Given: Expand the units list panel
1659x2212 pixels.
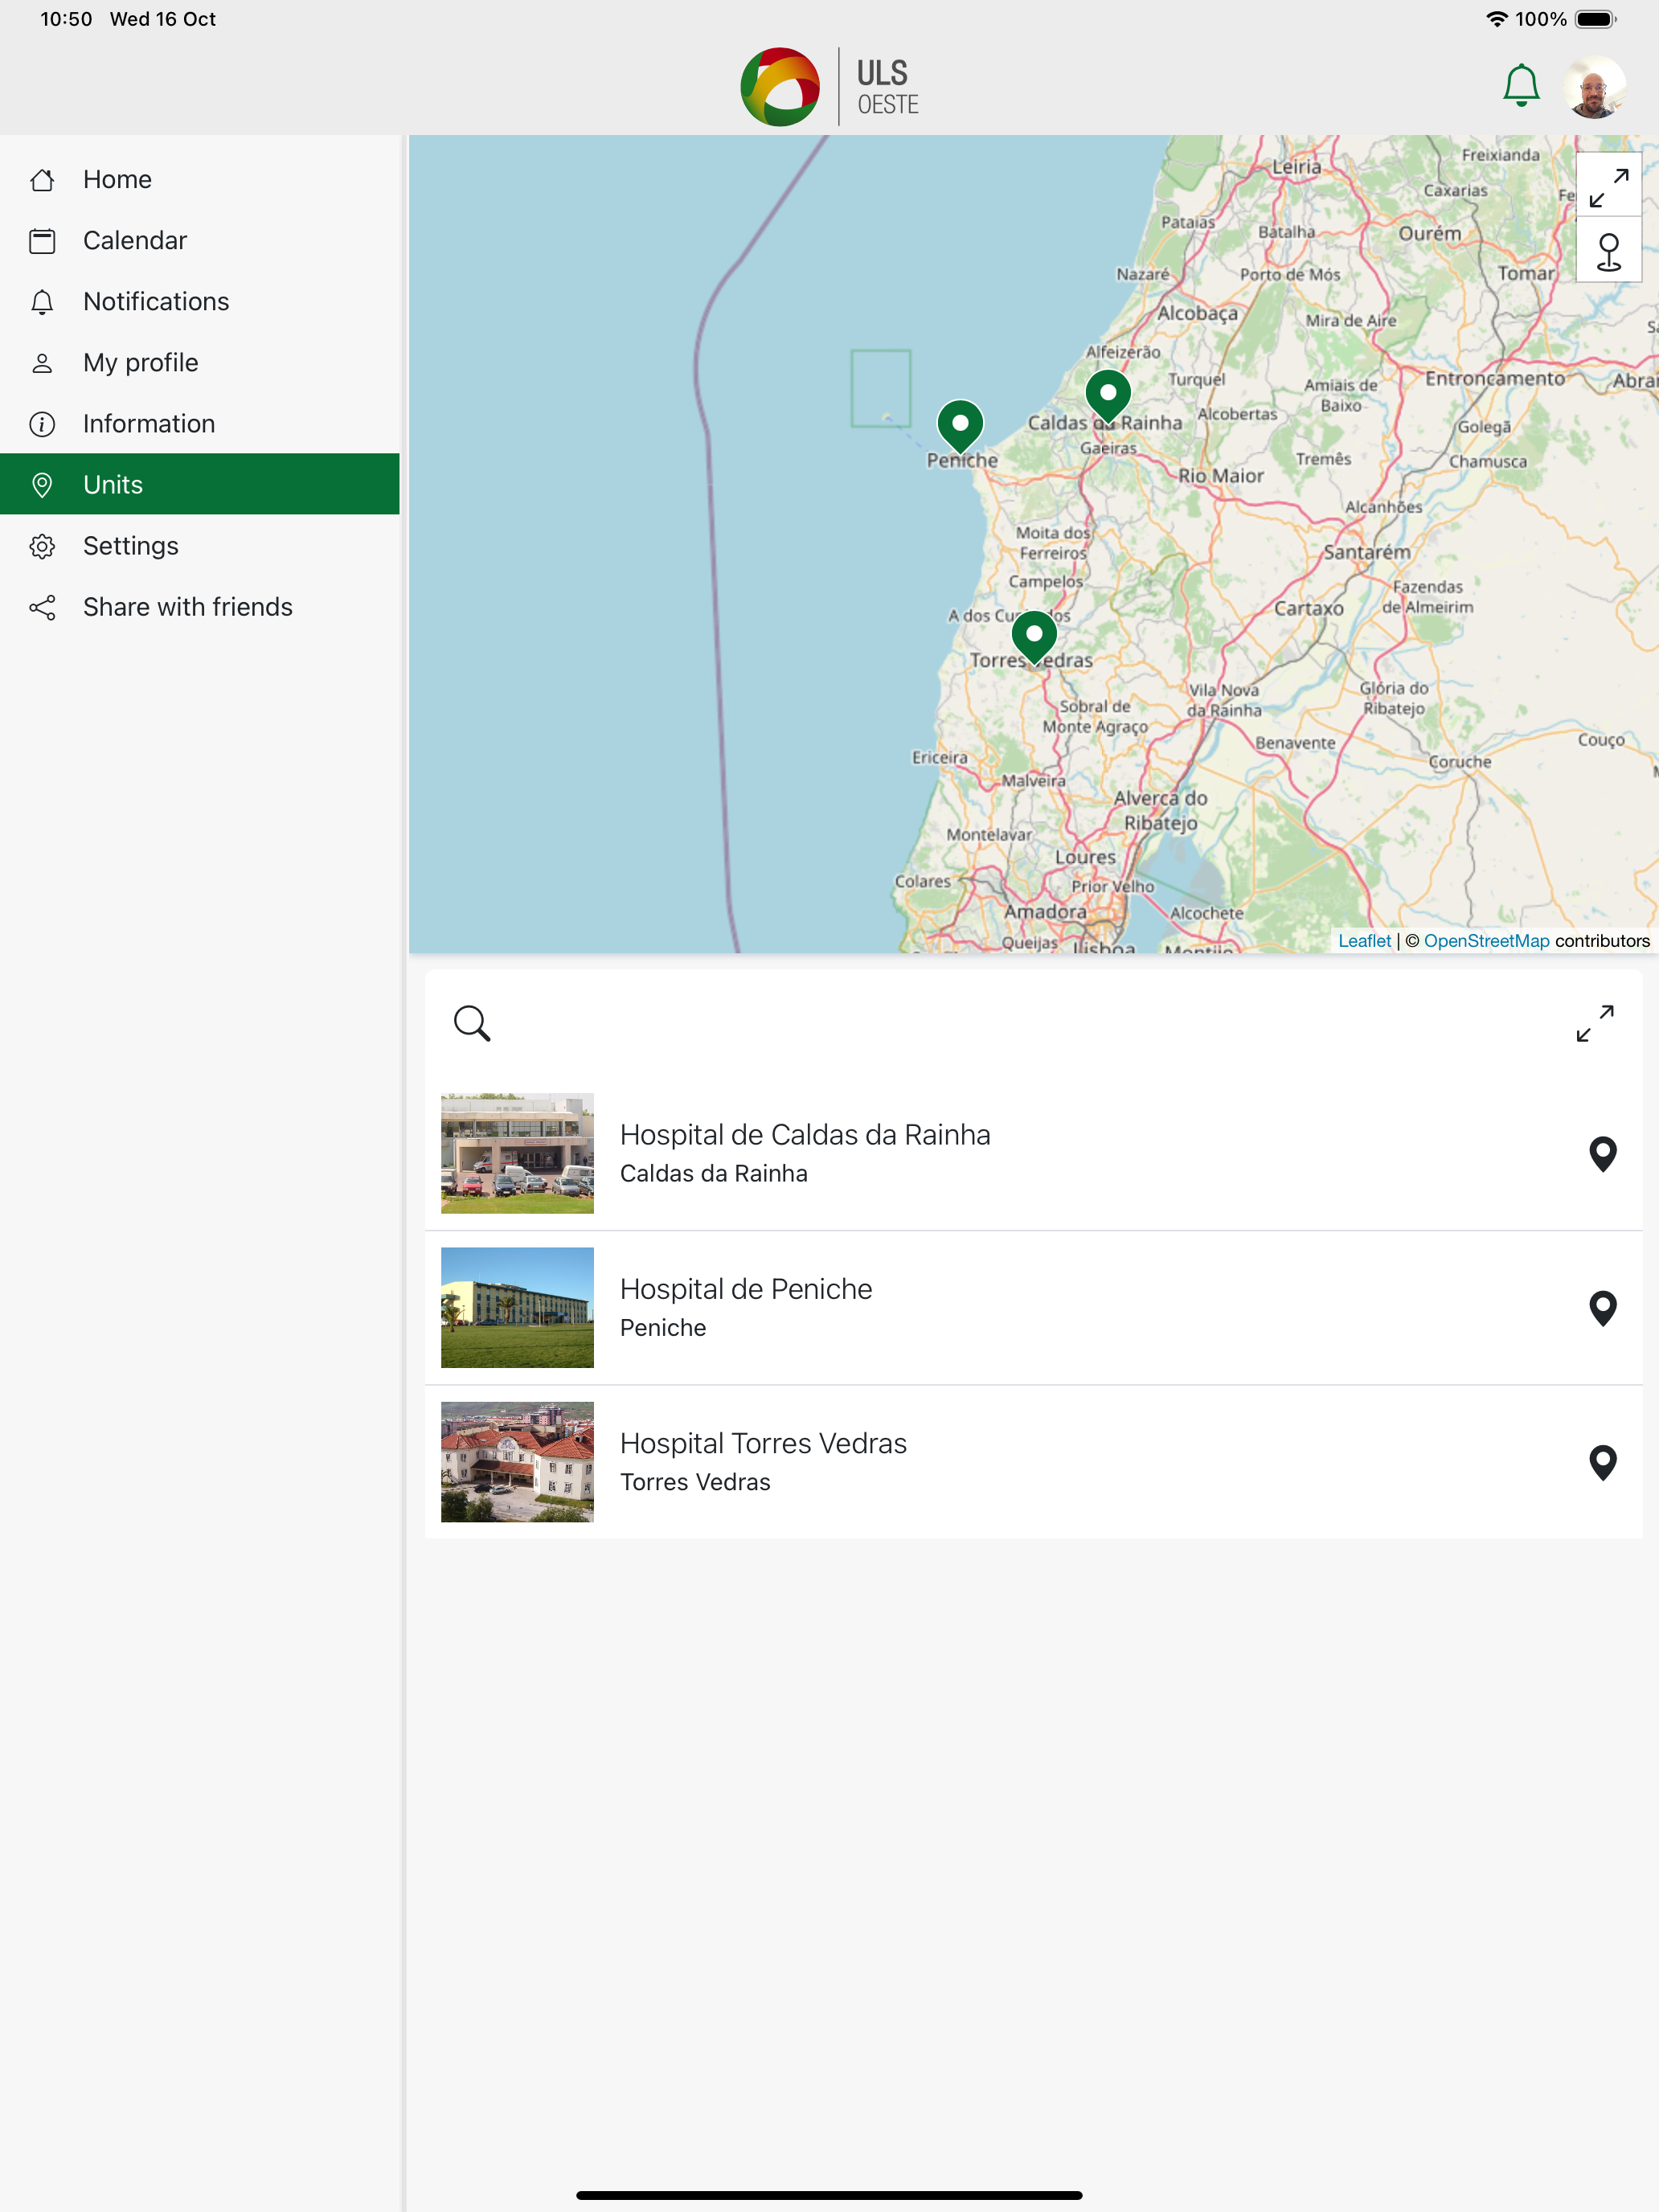Looking at the screenshot, I should click(x=1595, y=1023).
